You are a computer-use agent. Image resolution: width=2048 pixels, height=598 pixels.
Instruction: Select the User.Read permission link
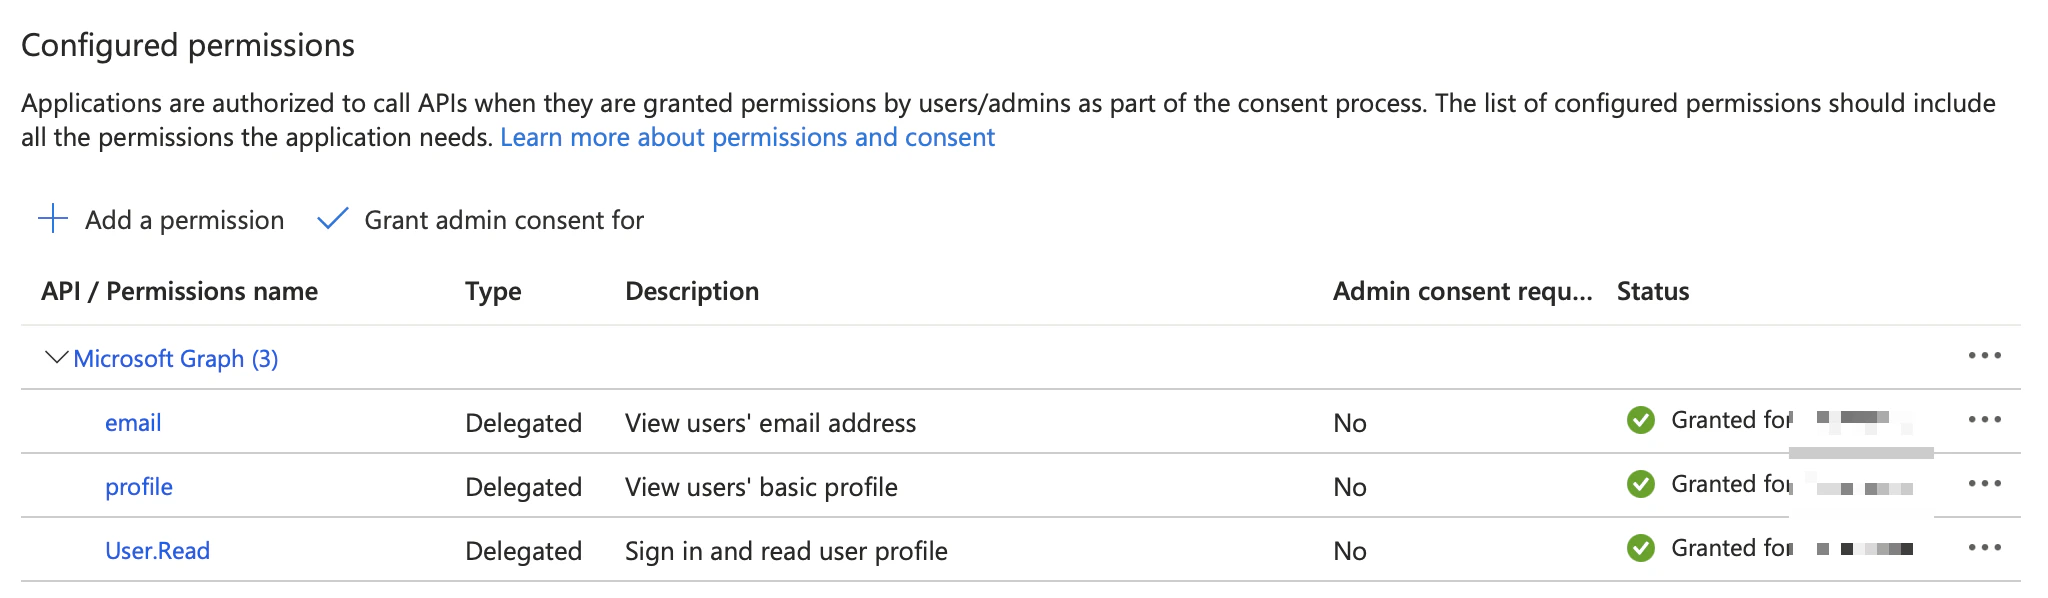tap(158, 551)
